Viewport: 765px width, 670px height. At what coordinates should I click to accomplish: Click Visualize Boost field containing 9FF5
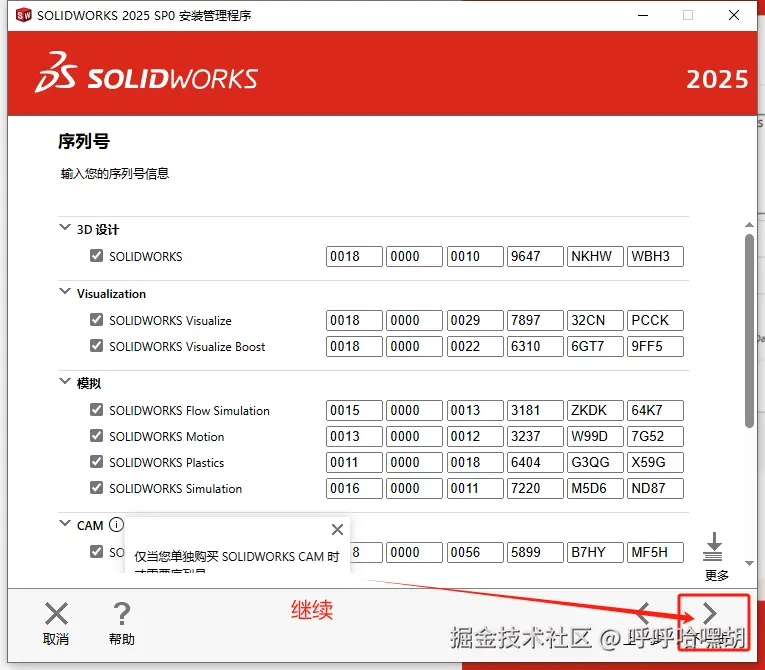[655, 346]
